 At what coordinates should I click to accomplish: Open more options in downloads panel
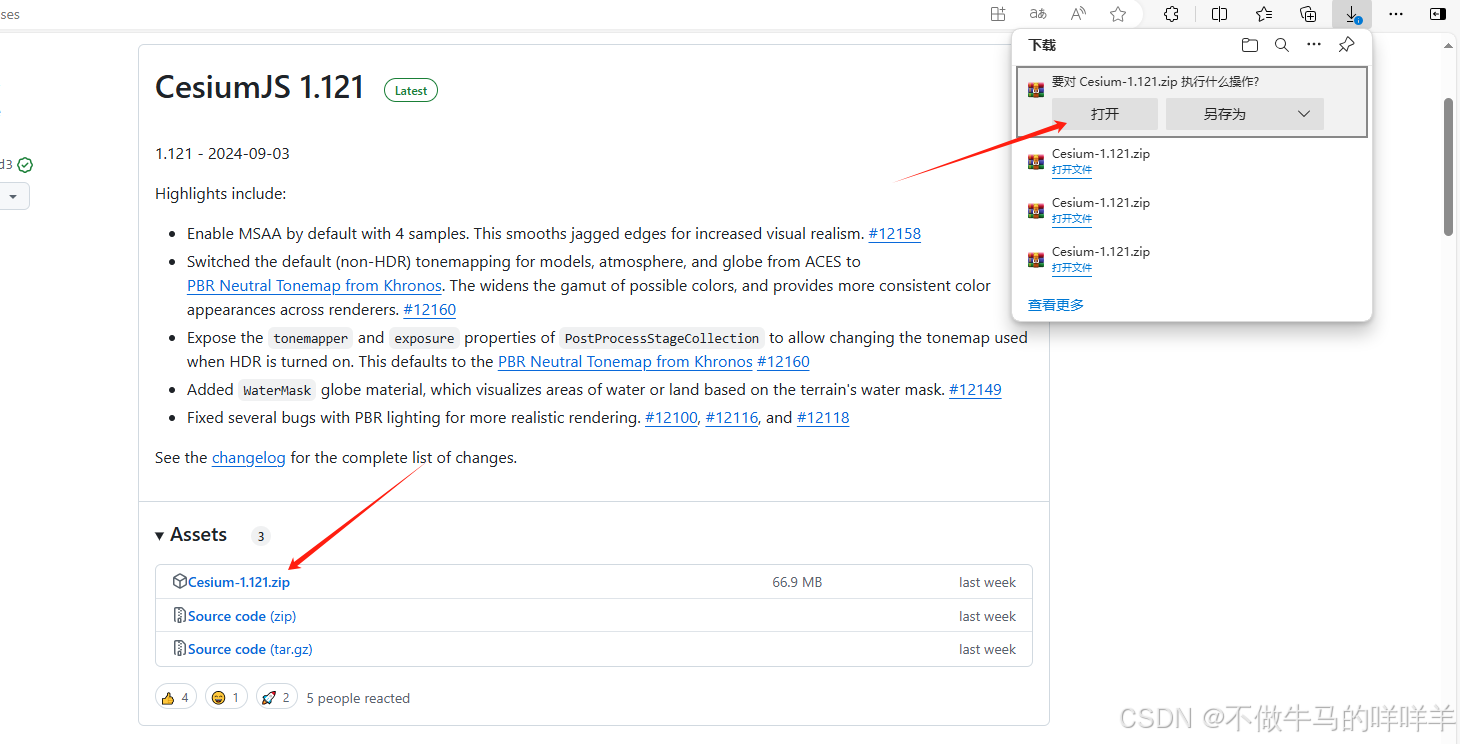[1314, 45]
